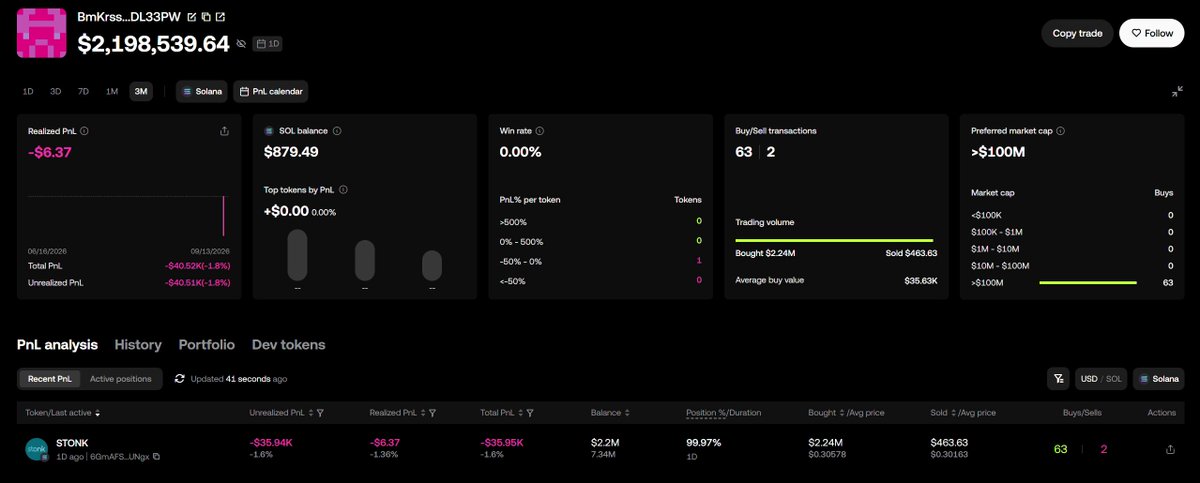Click the Copy trade button
1200x483 pixels.
coord(1077,33)
